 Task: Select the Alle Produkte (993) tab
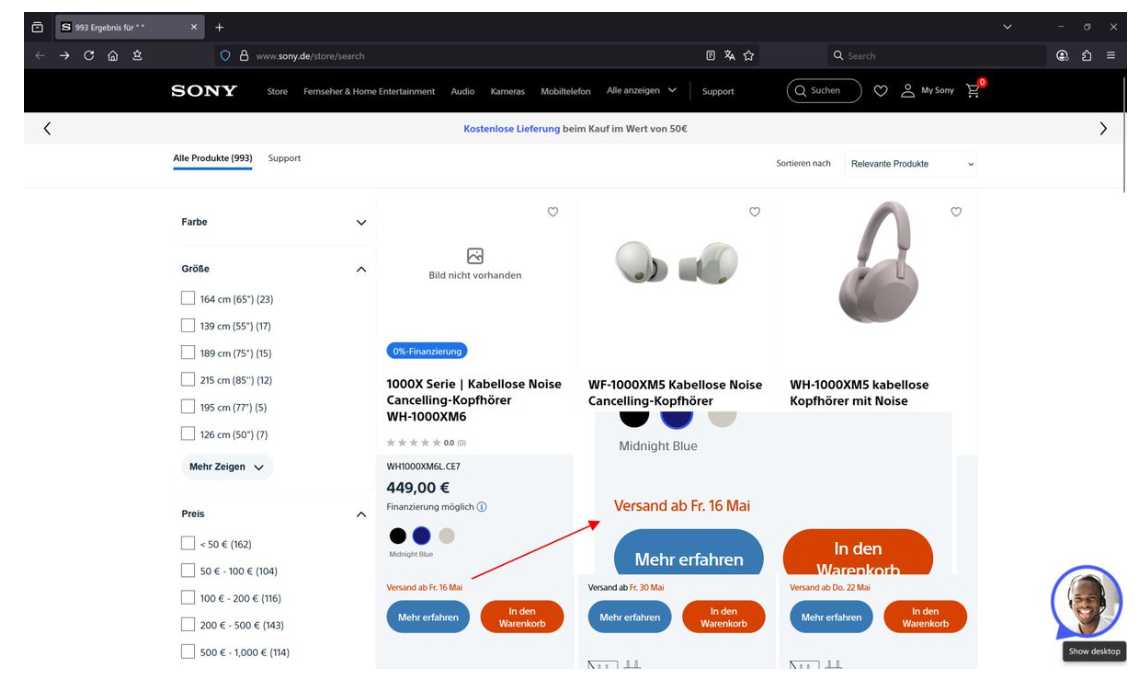click(213, 158)
